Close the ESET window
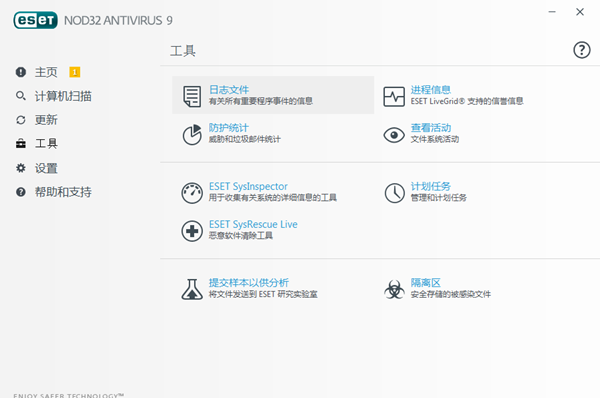Viewport: 600px width, 398px height. pyautogui.click(x=580, y=12)
